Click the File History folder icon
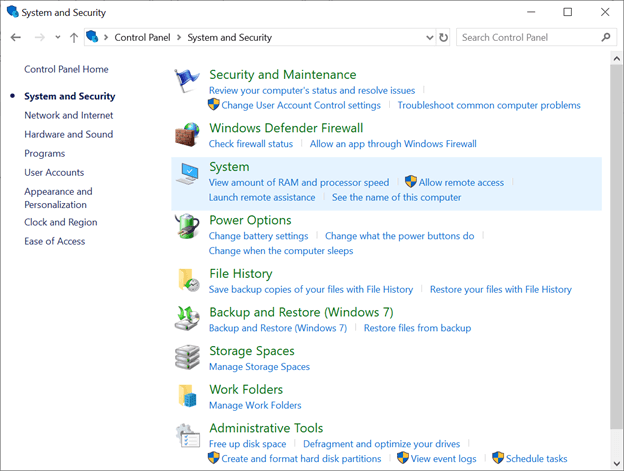624x471 pixels. tap(188, 280)
